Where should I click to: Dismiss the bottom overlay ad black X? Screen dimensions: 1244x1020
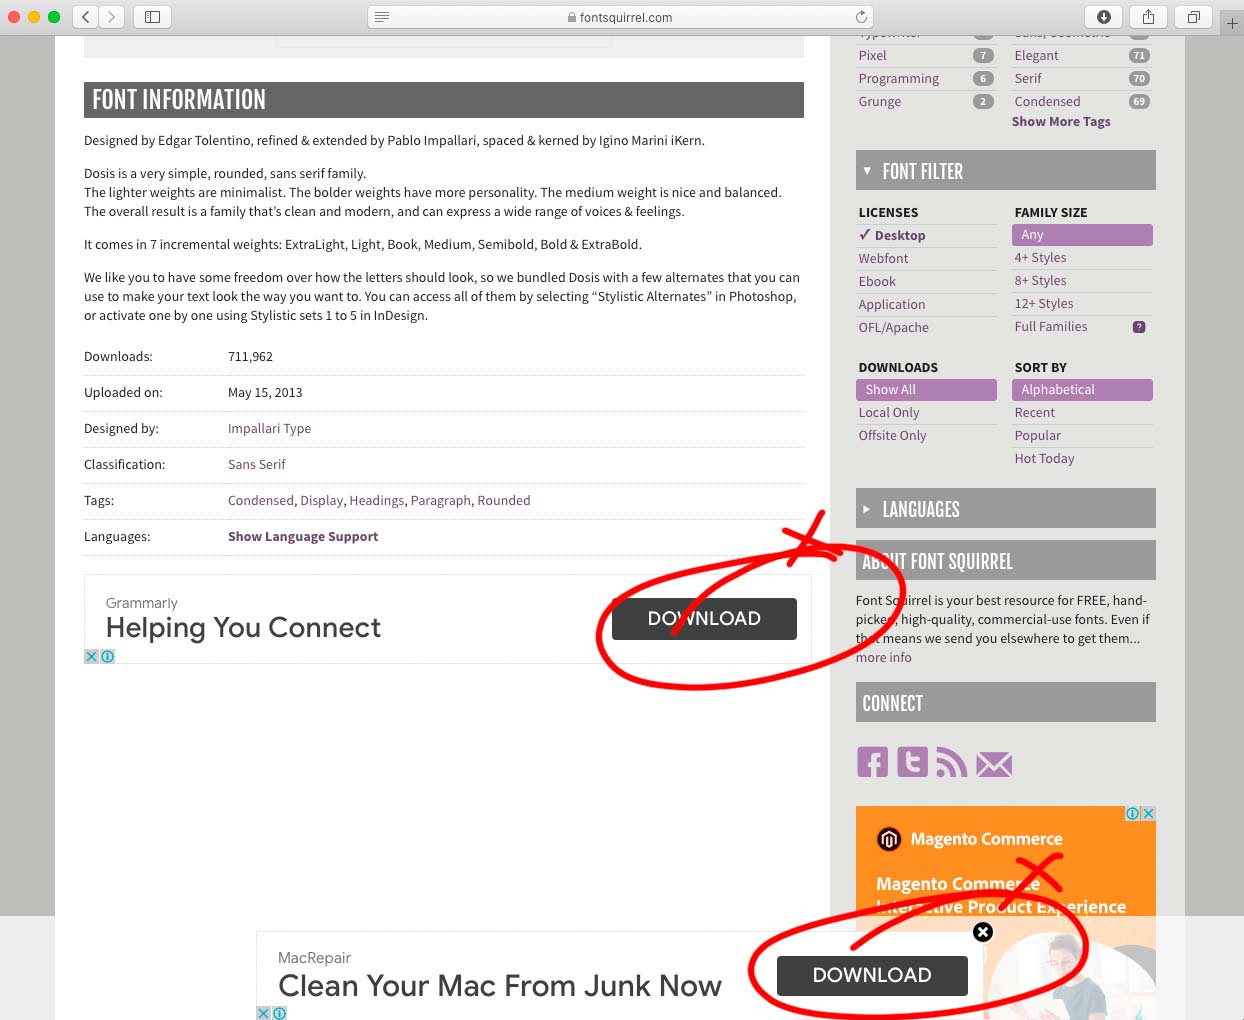click(983, 932)
